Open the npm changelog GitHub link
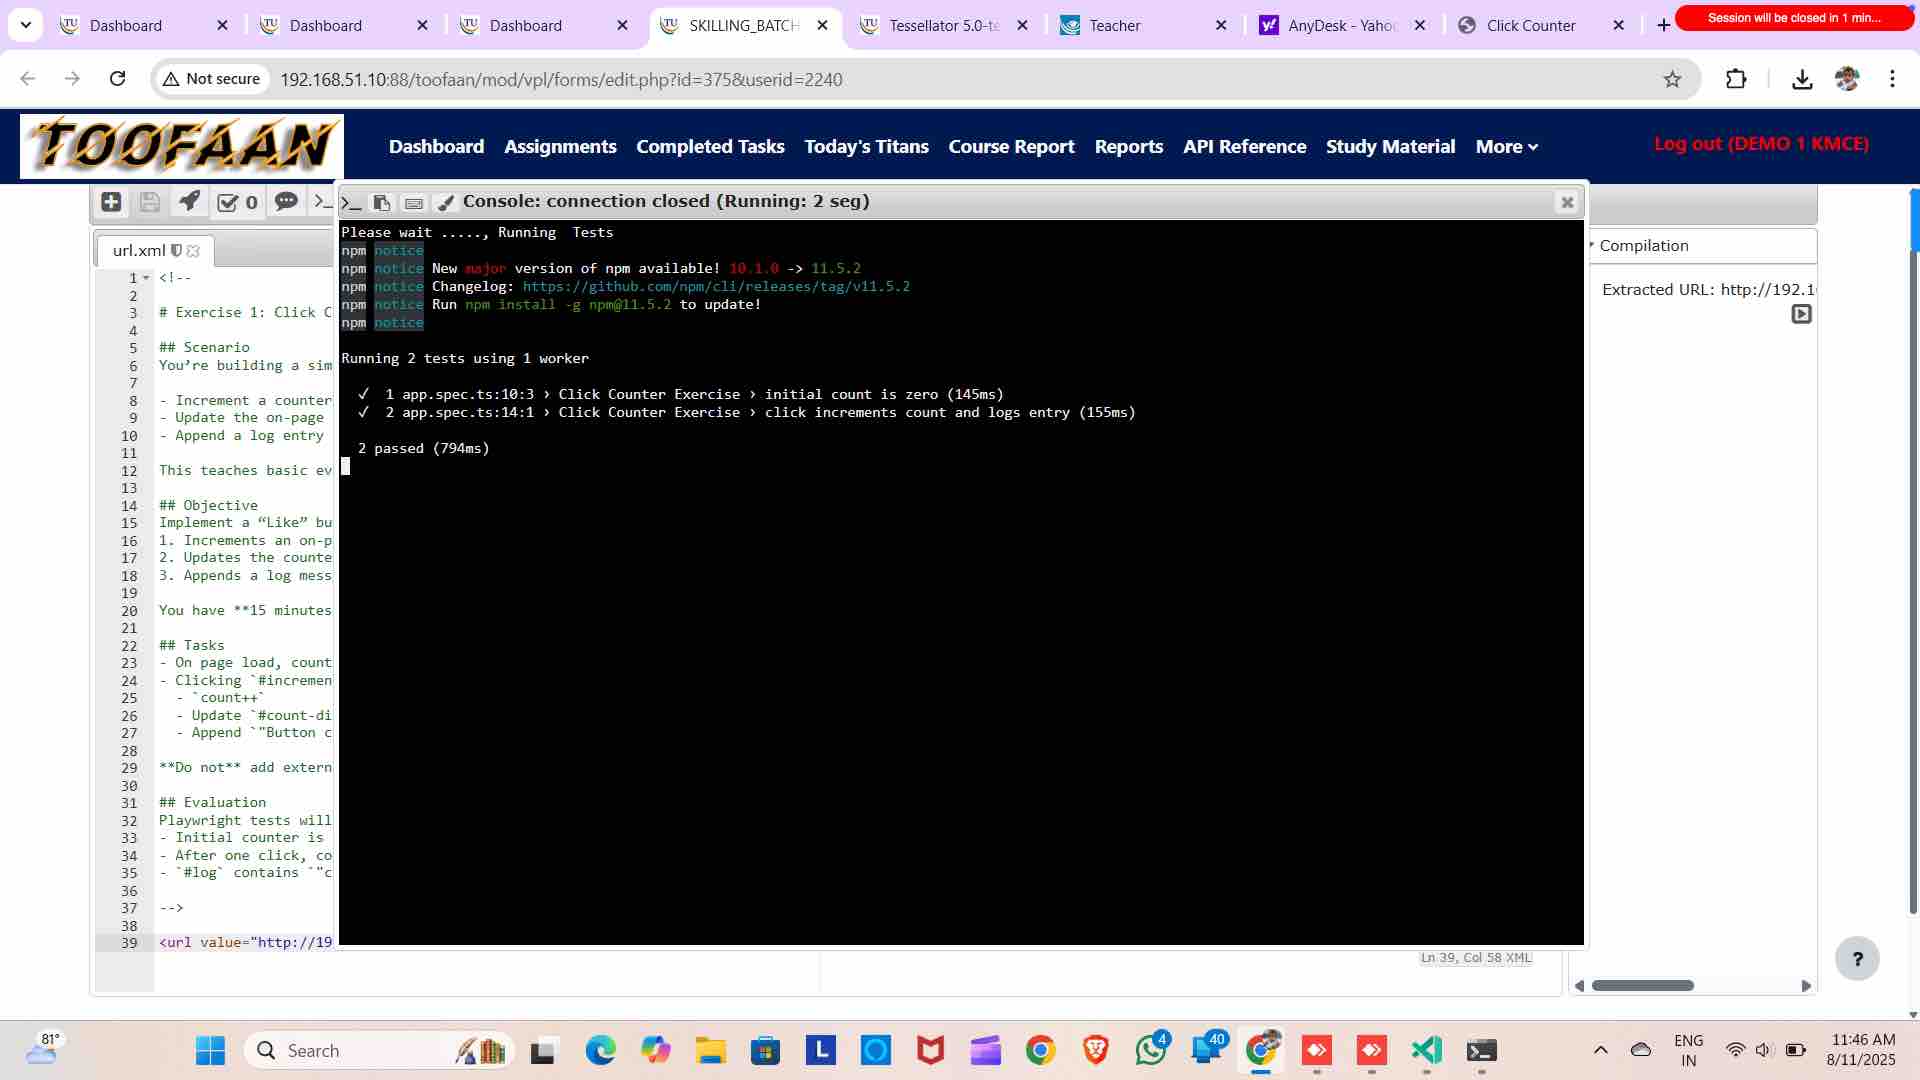The height and width of the screenshot is (1080, 1920). [x=716, y=287]
